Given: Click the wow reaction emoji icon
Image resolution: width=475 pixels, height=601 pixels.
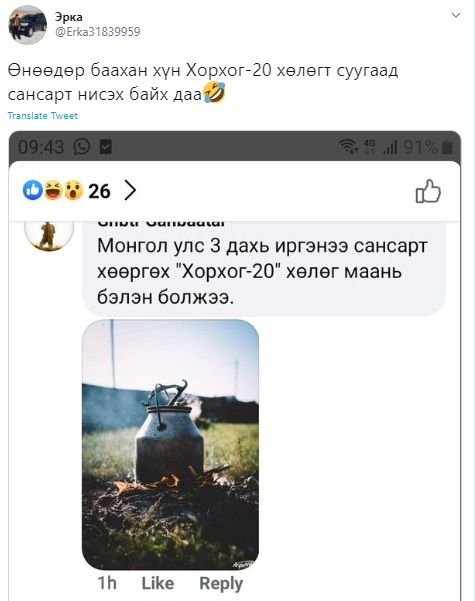Looking at the screenshot, I should [x=73, y=190].
